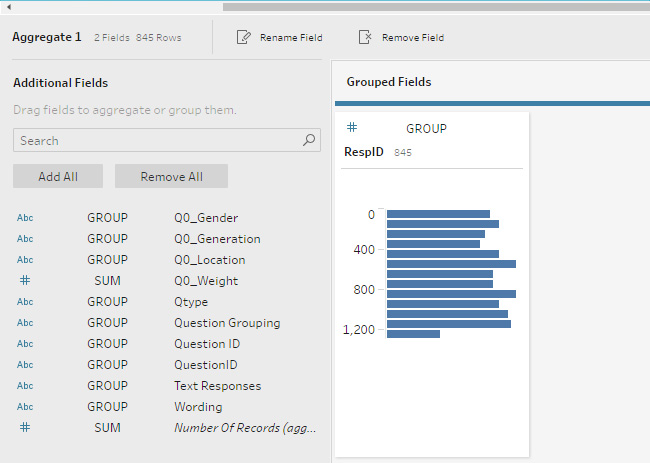Click the number type icon on RespID card
This screenshot has height=463, width=650.
(x=352, y=128)
